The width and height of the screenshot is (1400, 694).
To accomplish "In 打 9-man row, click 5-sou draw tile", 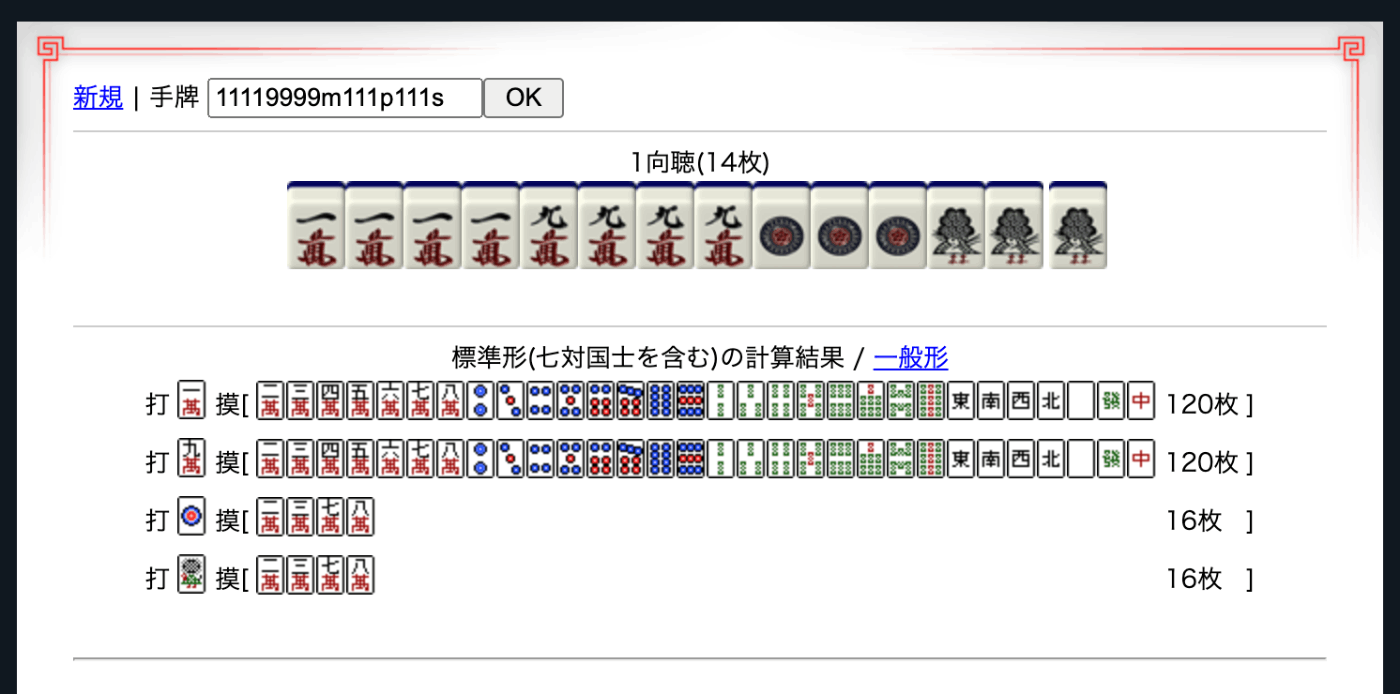I will pyautogui.click(x=812, y=458).
